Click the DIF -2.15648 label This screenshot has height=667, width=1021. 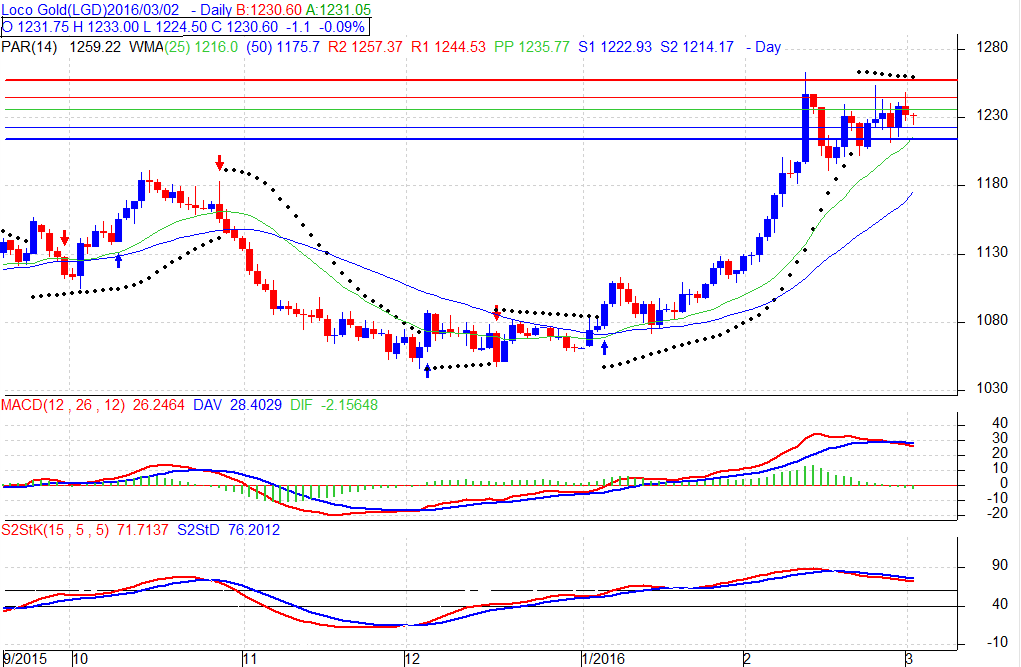[334, 405]
